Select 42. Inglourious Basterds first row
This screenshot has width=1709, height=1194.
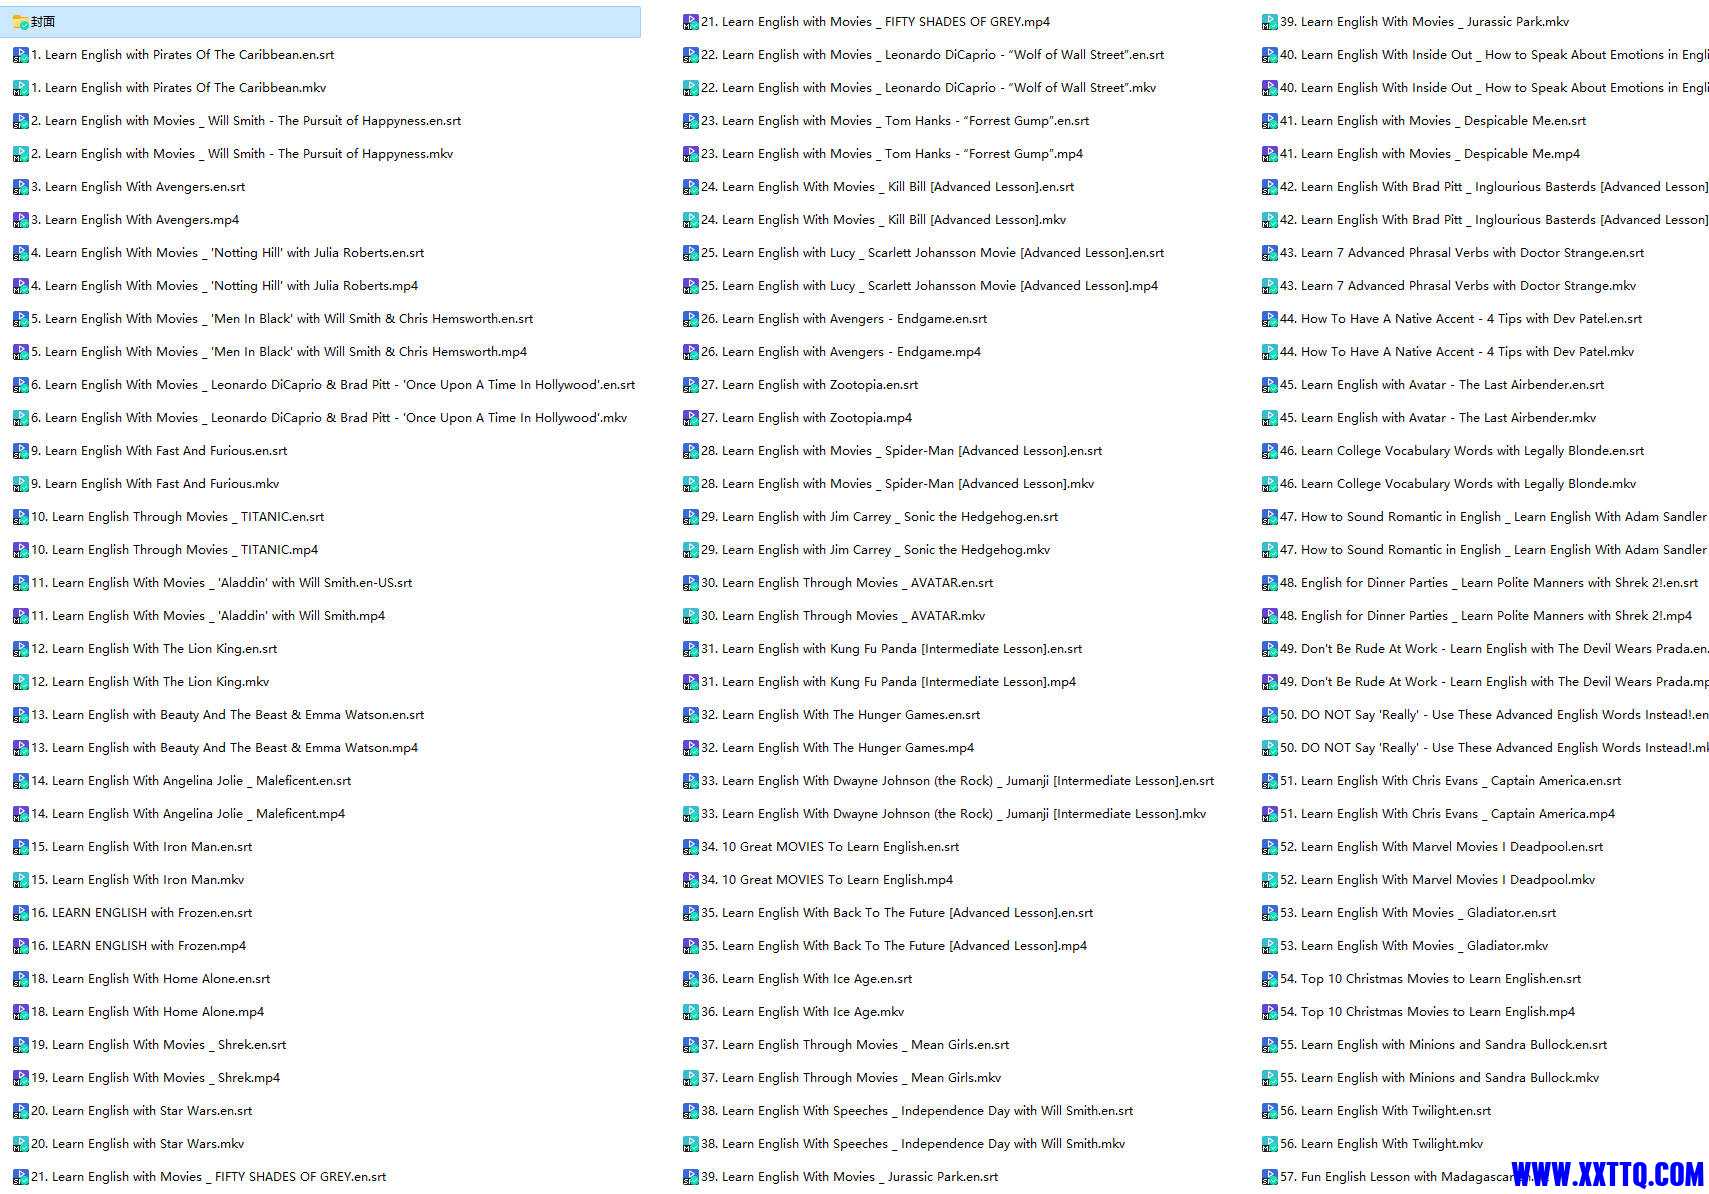tap(1494, 186)
